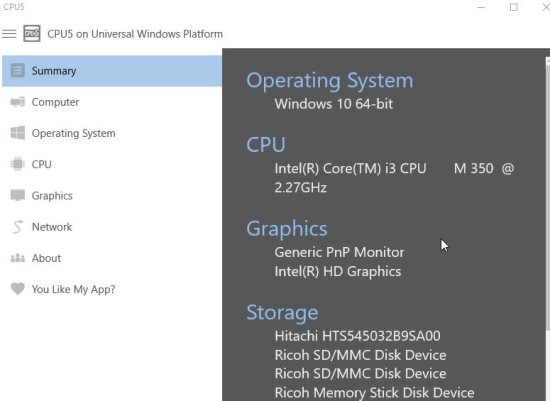Open the About people icon
The width and height of the screenshot is (550, 401).
pyautogui.click(x=18, y=258)
